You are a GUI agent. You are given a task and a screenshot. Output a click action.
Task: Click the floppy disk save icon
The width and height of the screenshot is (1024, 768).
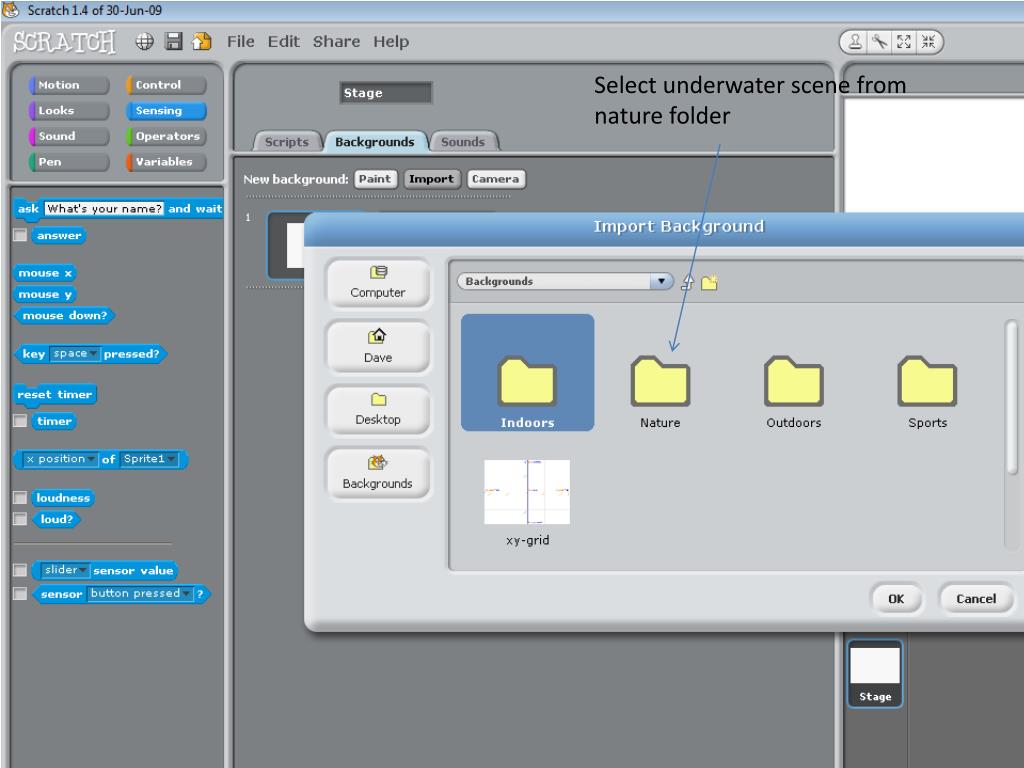coord(174,41)
